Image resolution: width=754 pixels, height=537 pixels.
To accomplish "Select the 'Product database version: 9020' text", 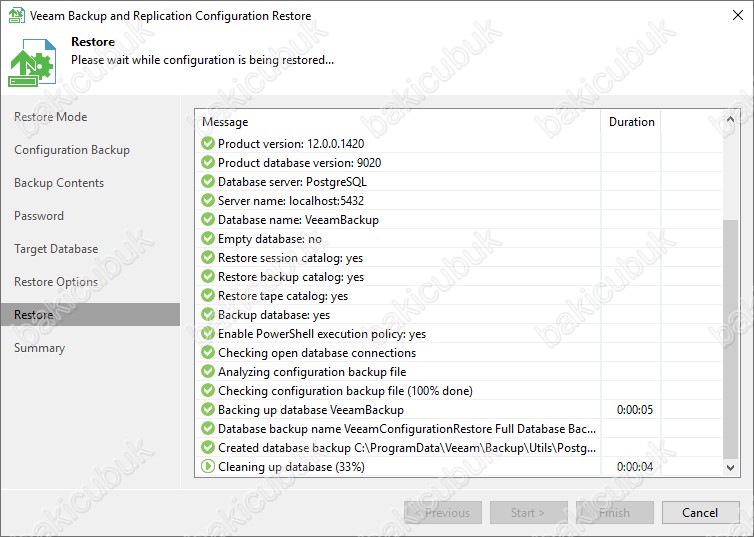I will 300,163.
